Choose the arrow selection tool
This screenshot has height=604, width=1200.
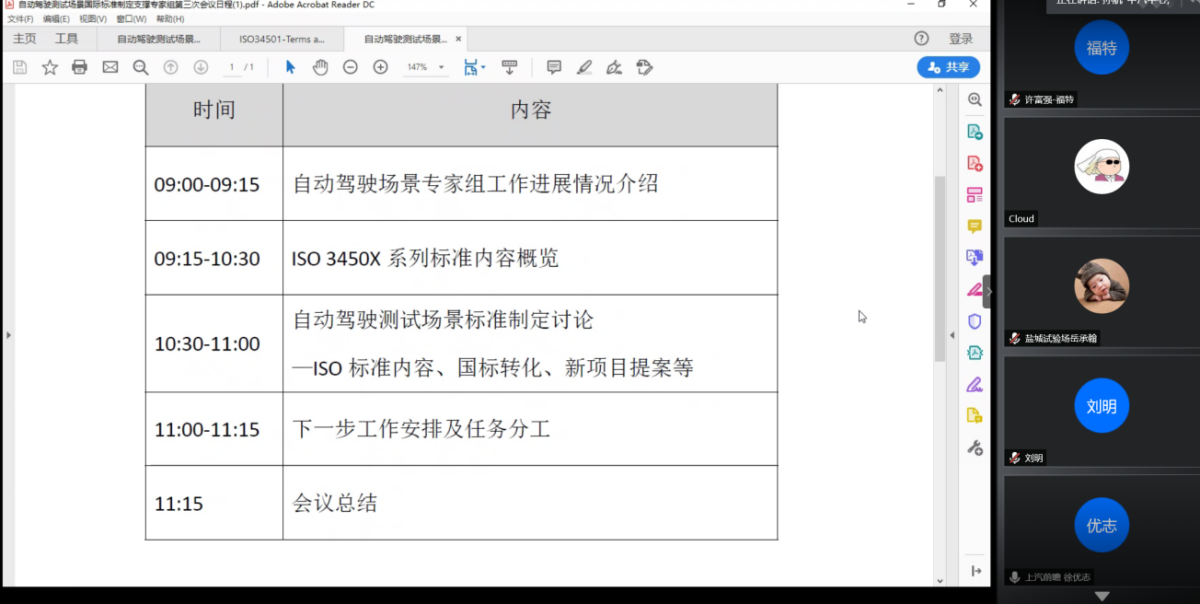point(290,67)
